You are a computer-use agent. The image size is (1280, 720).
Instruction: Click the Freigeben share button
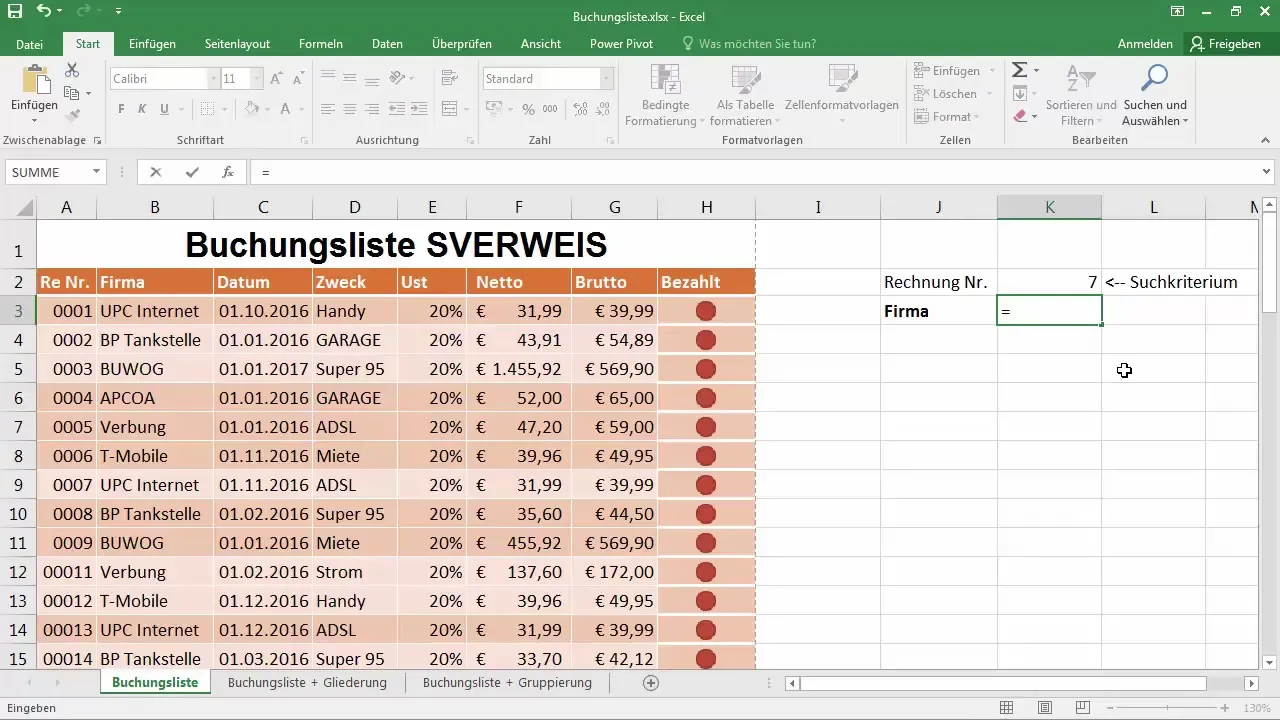[x=1226, y=44]
